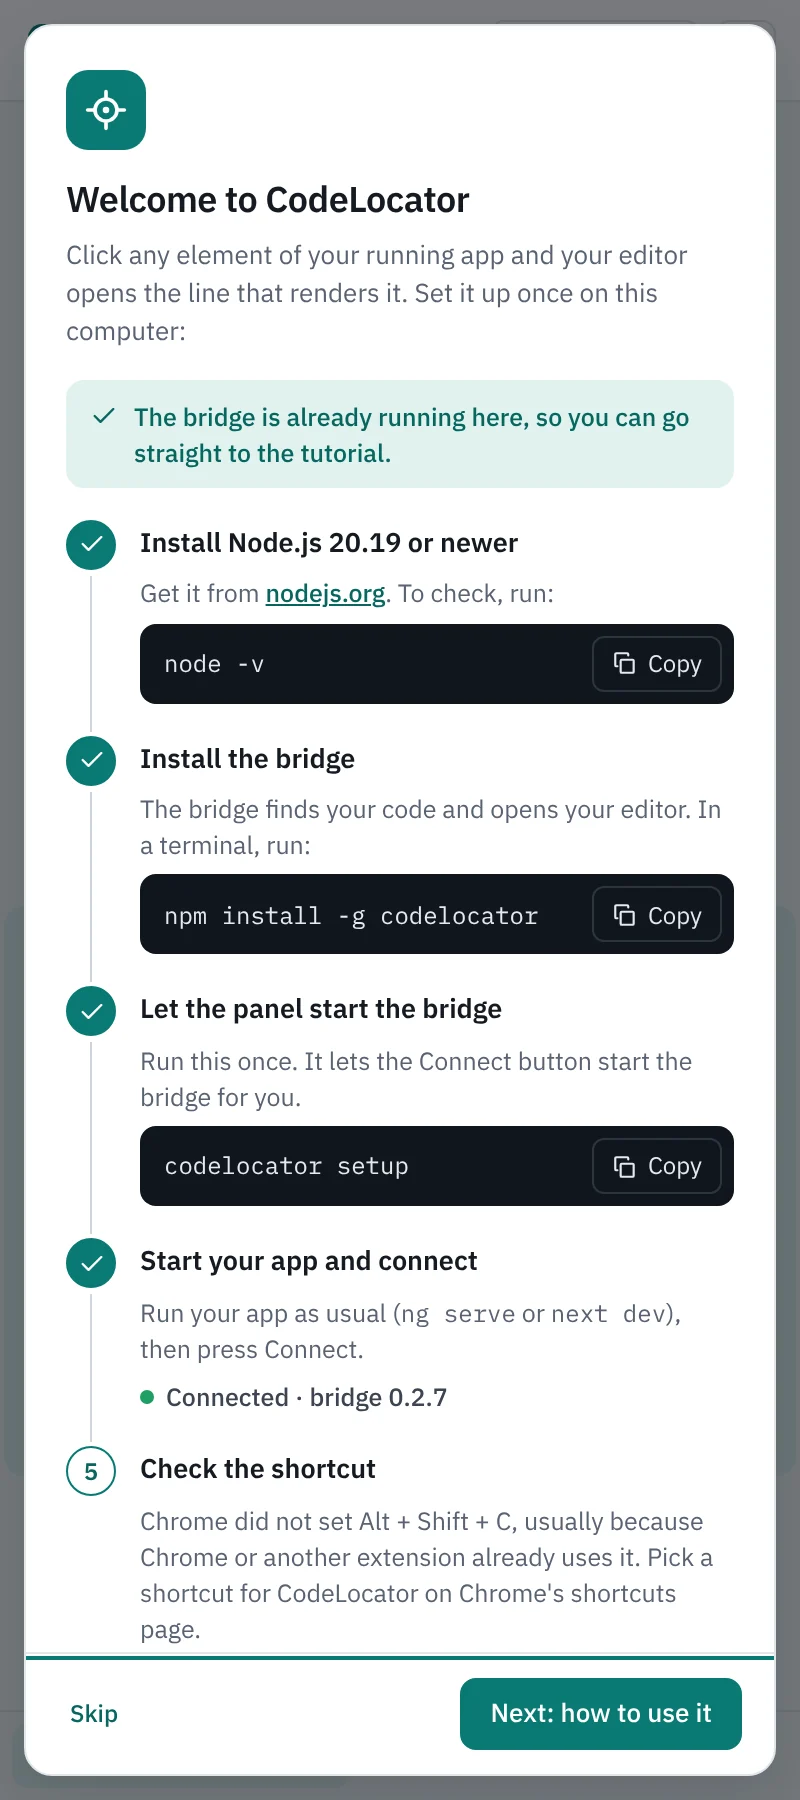Screen dimensions: 800x1800
Task: Click the checkmark icon beside Install Node.js step
Action: pyautogui.click(x=91, y=545)
